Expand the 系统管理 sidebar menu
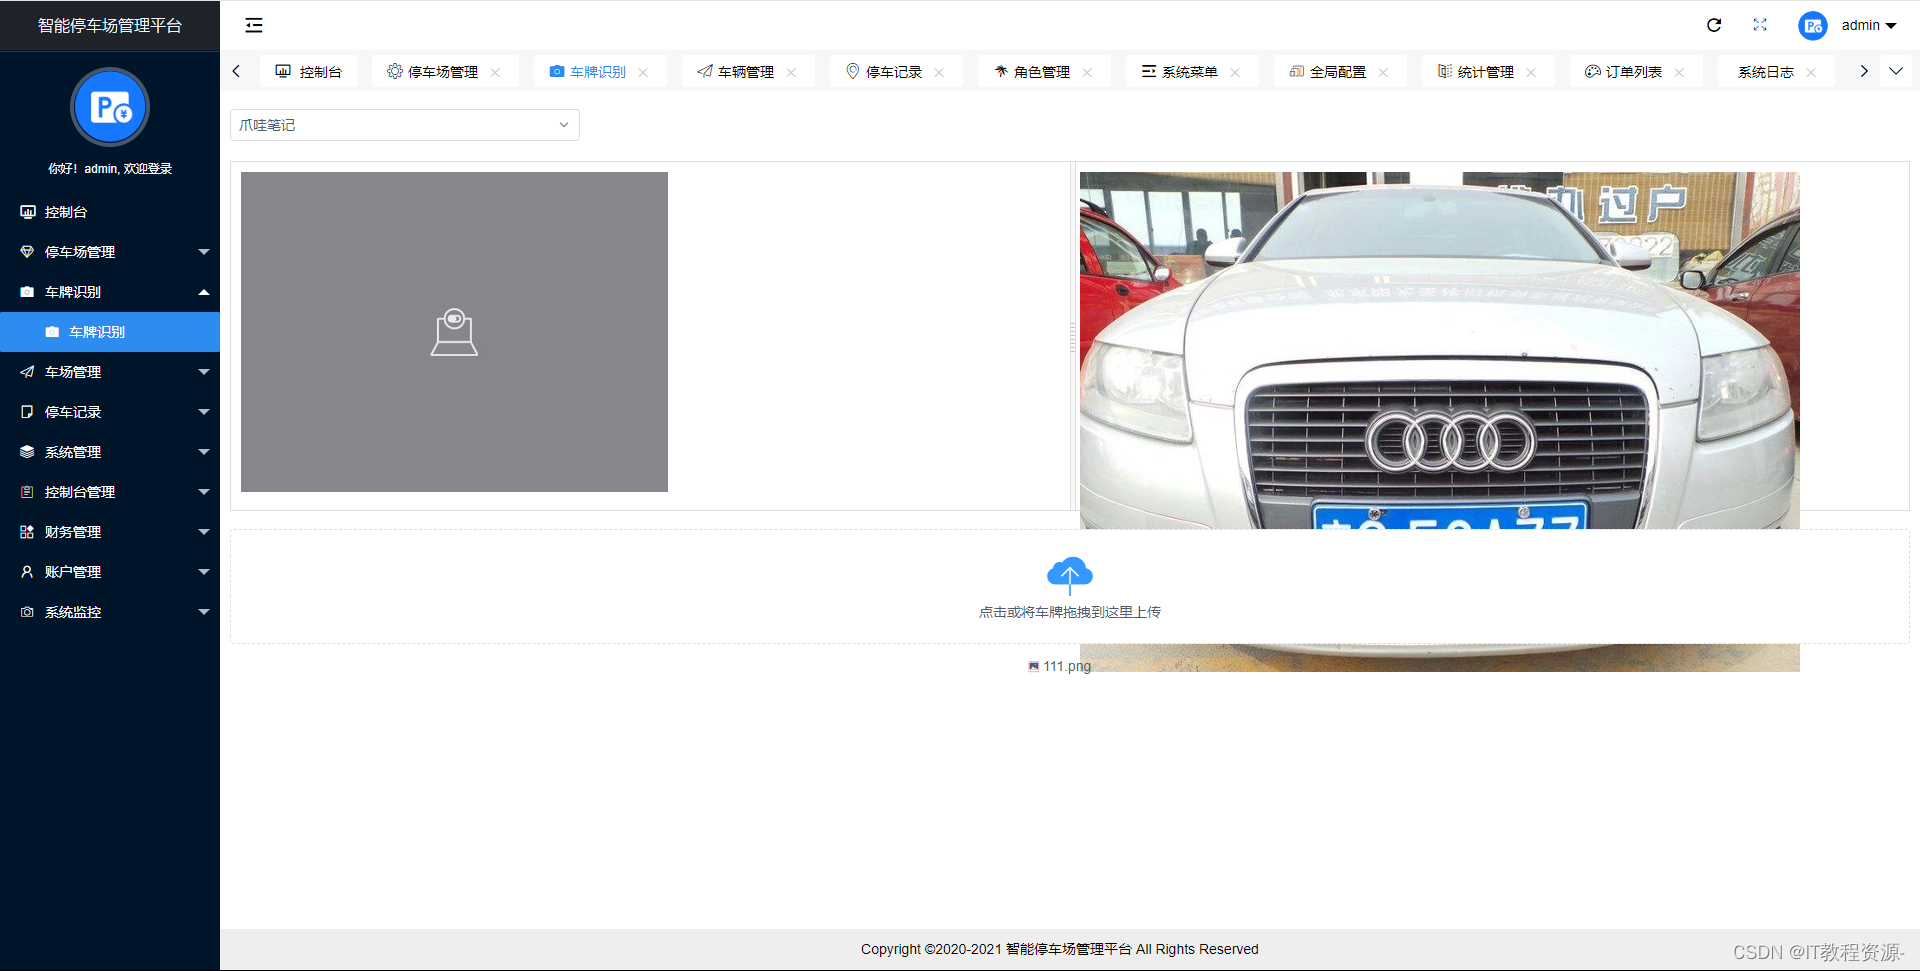The image size is (1920, 971). point(110,452)
